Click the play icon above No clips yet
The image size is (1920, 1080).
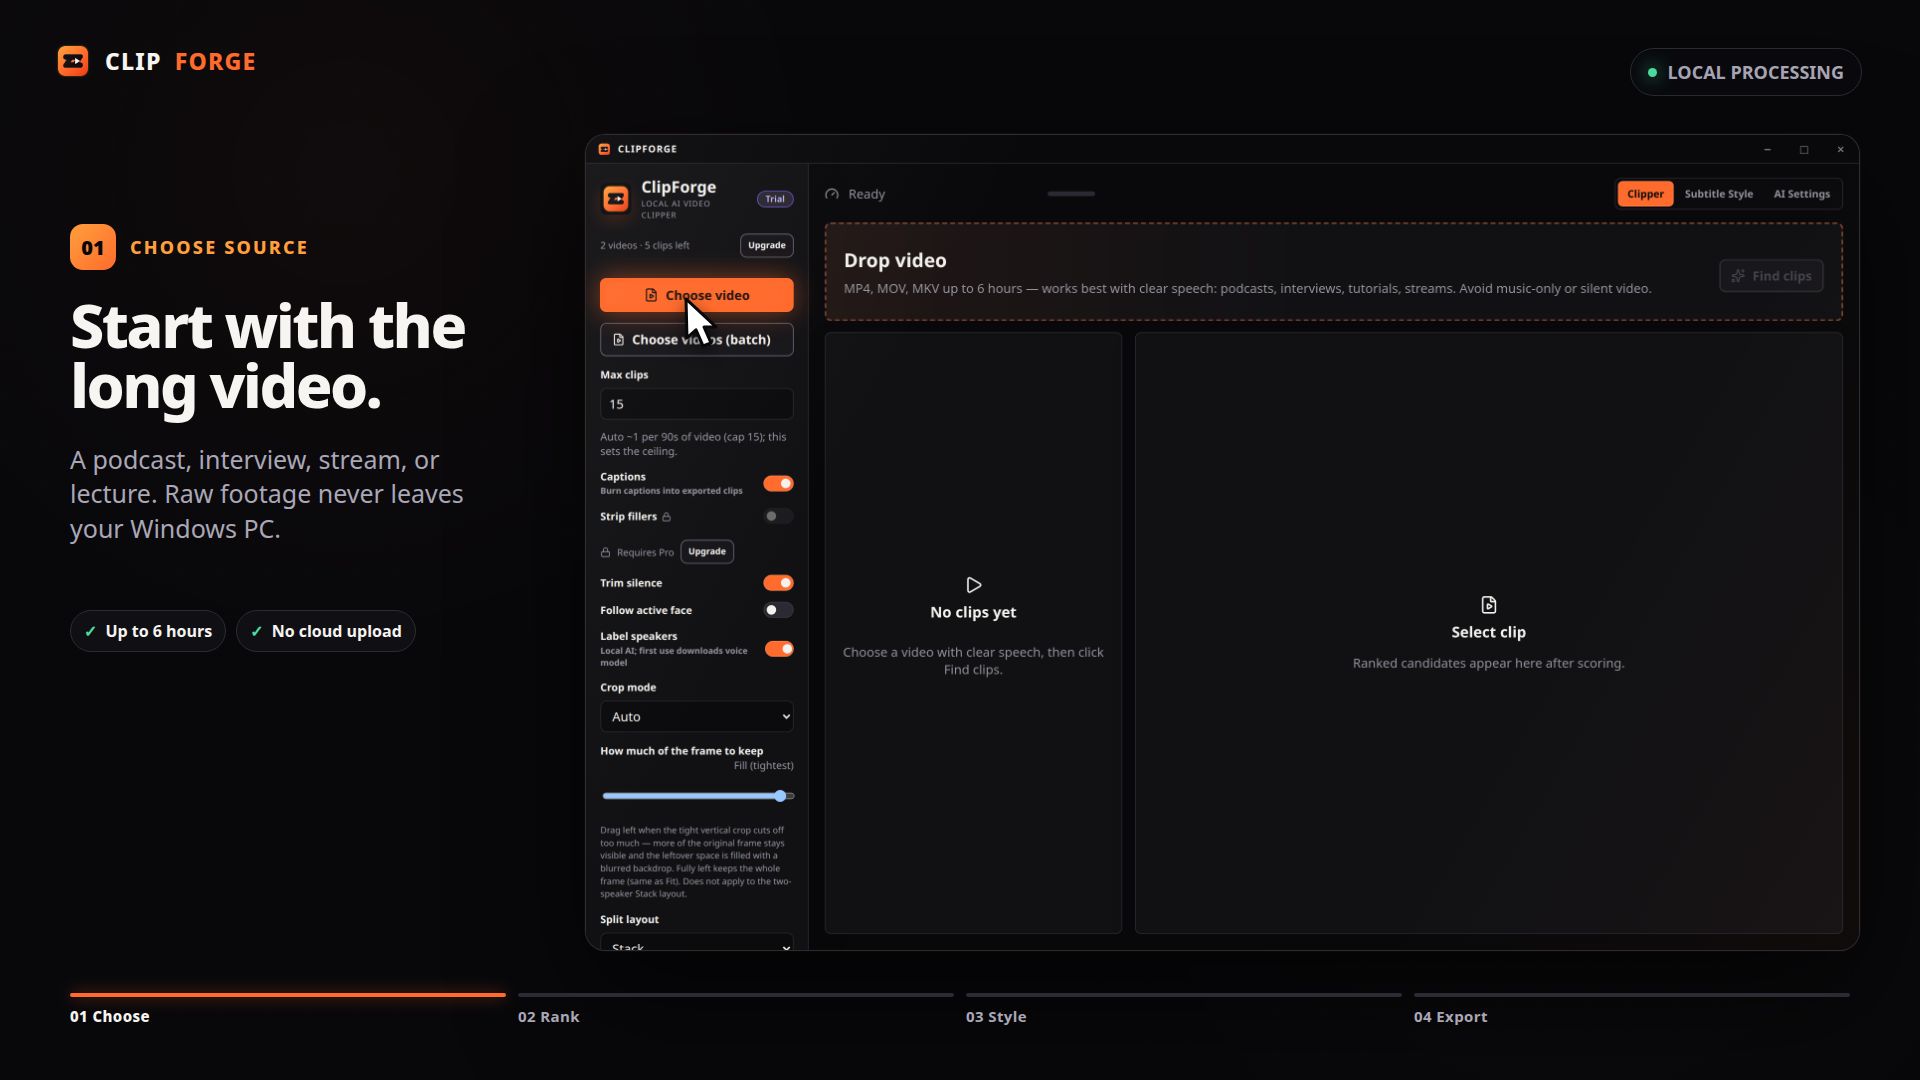[973, 585]
